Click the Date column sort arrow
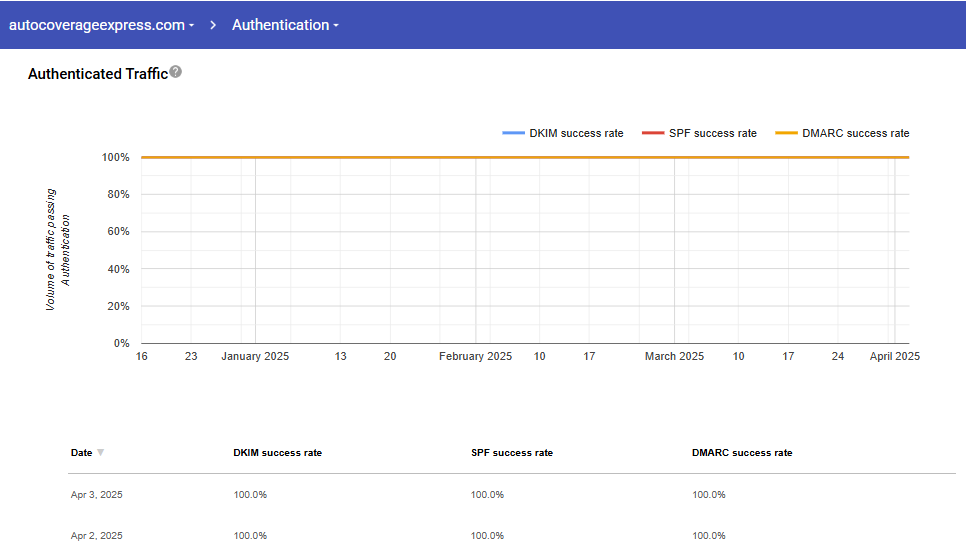This screenshot has width=966, height=555. pyautogui.click(x=100, y=453)
